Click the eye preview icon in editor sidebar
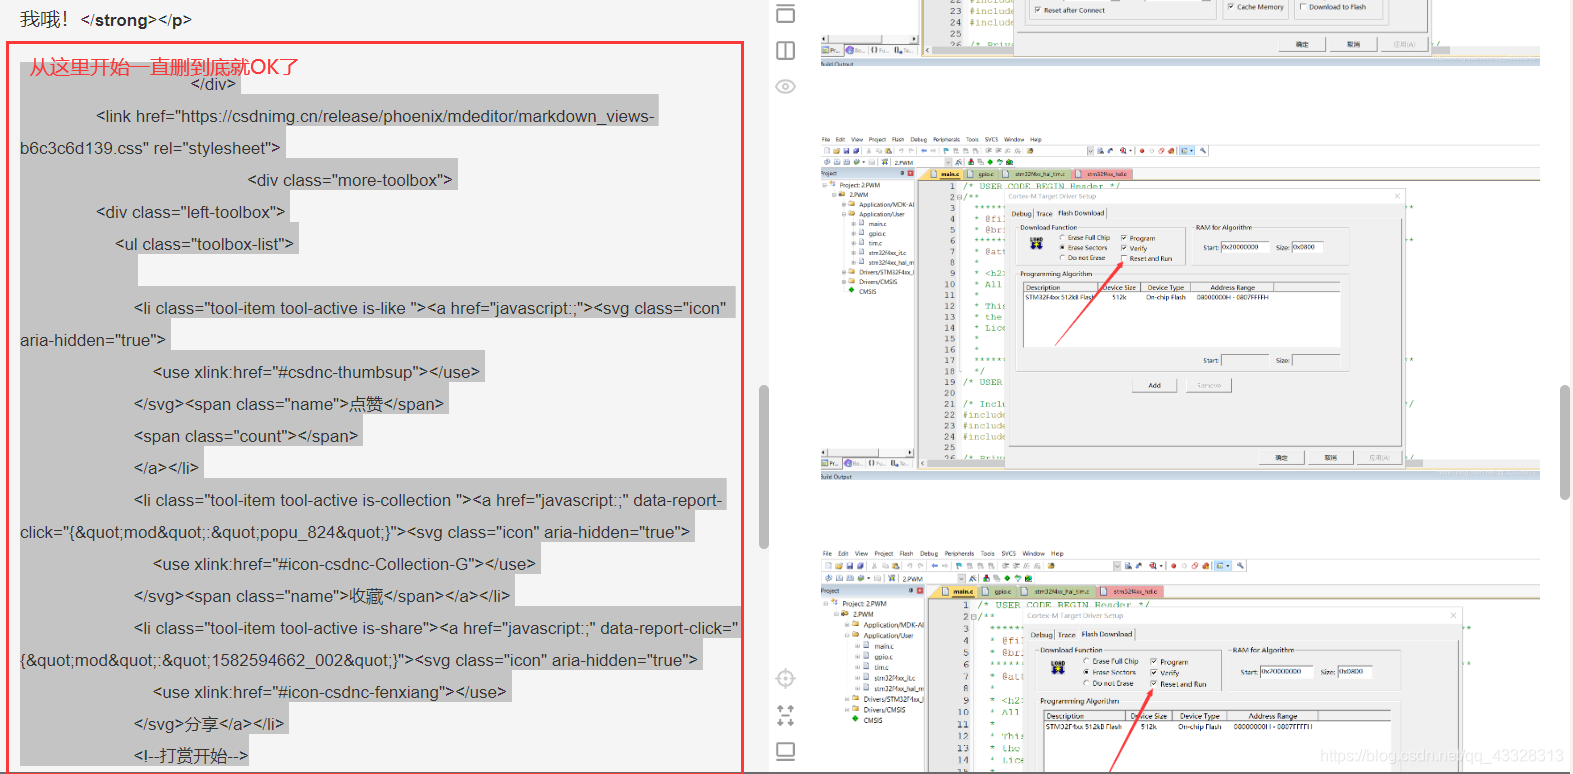 pos(786,86)
